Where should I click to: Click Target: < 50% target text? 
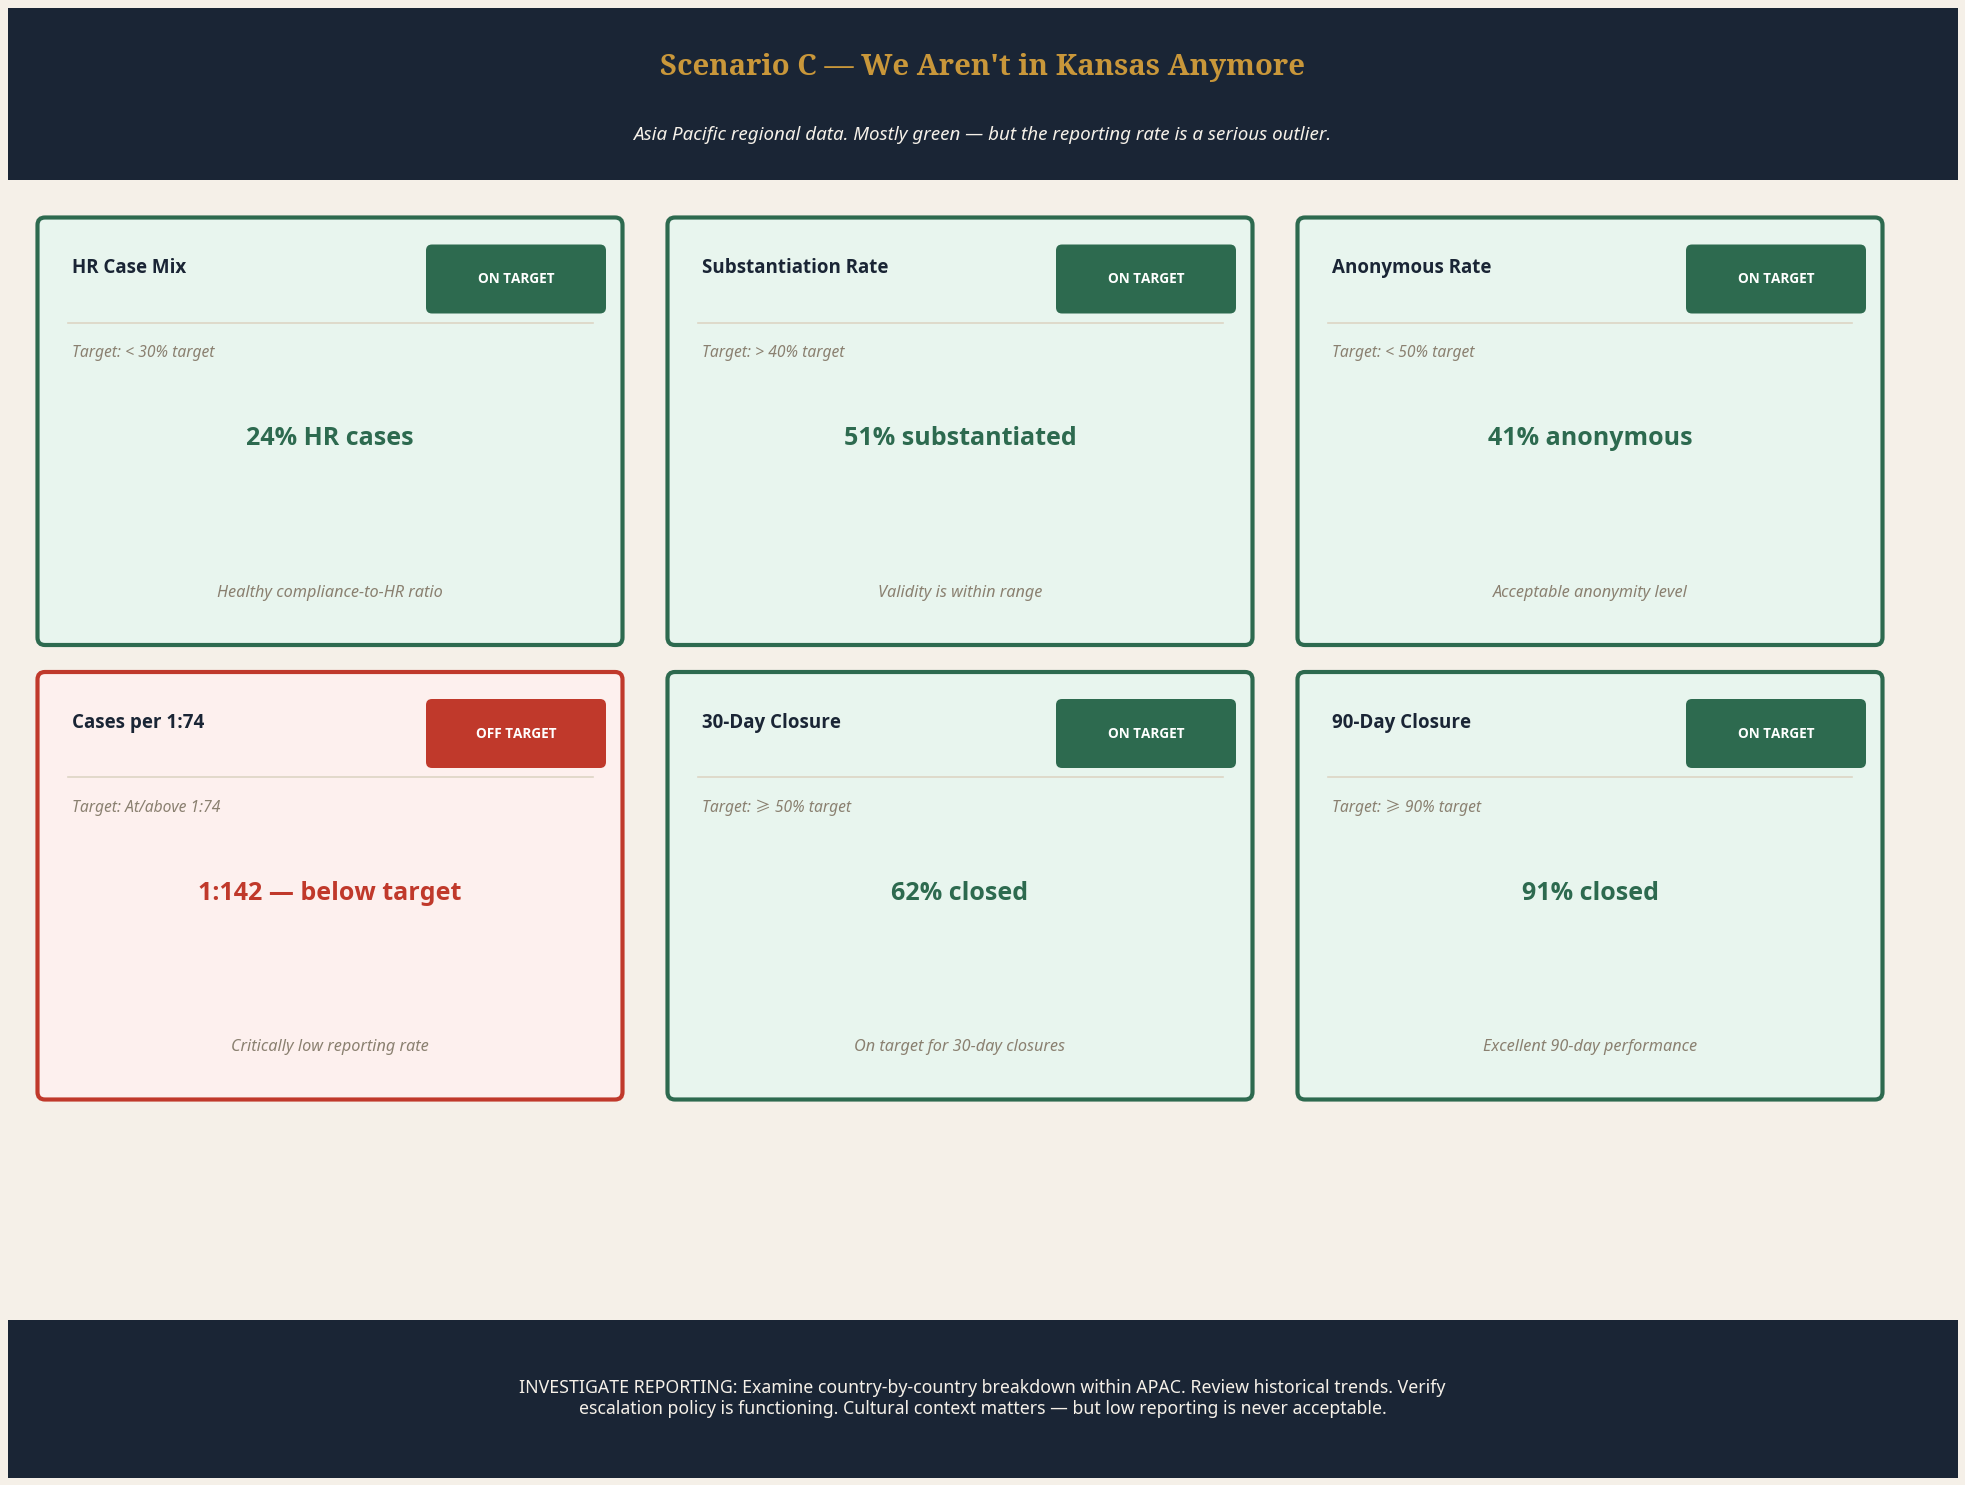pos(1403,351)
